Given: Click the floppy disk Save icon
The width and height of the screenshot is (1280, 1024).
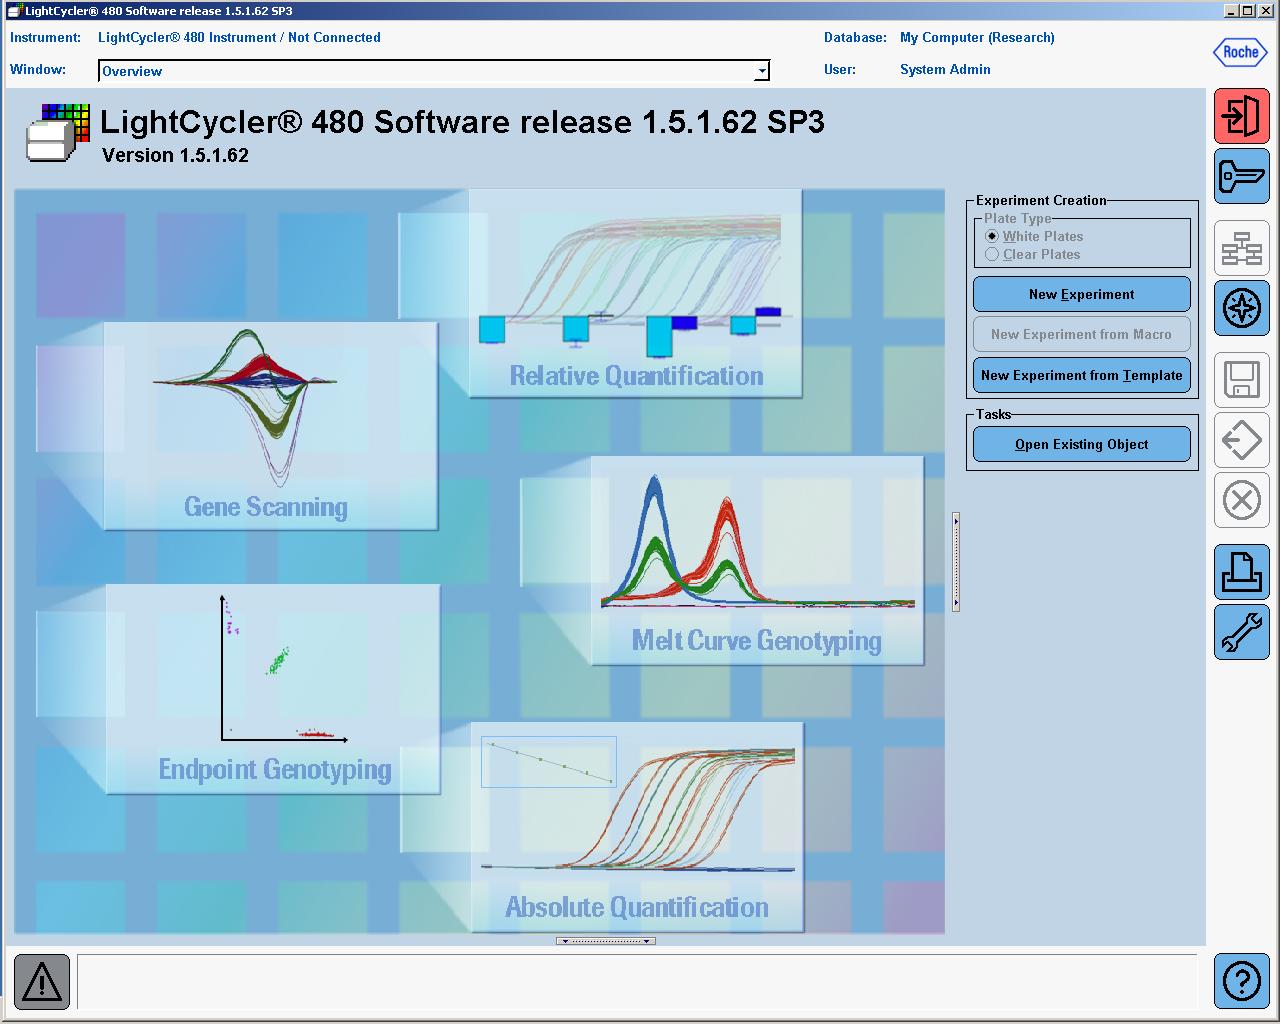Looking at the screenshot, I should (1241, 380).
